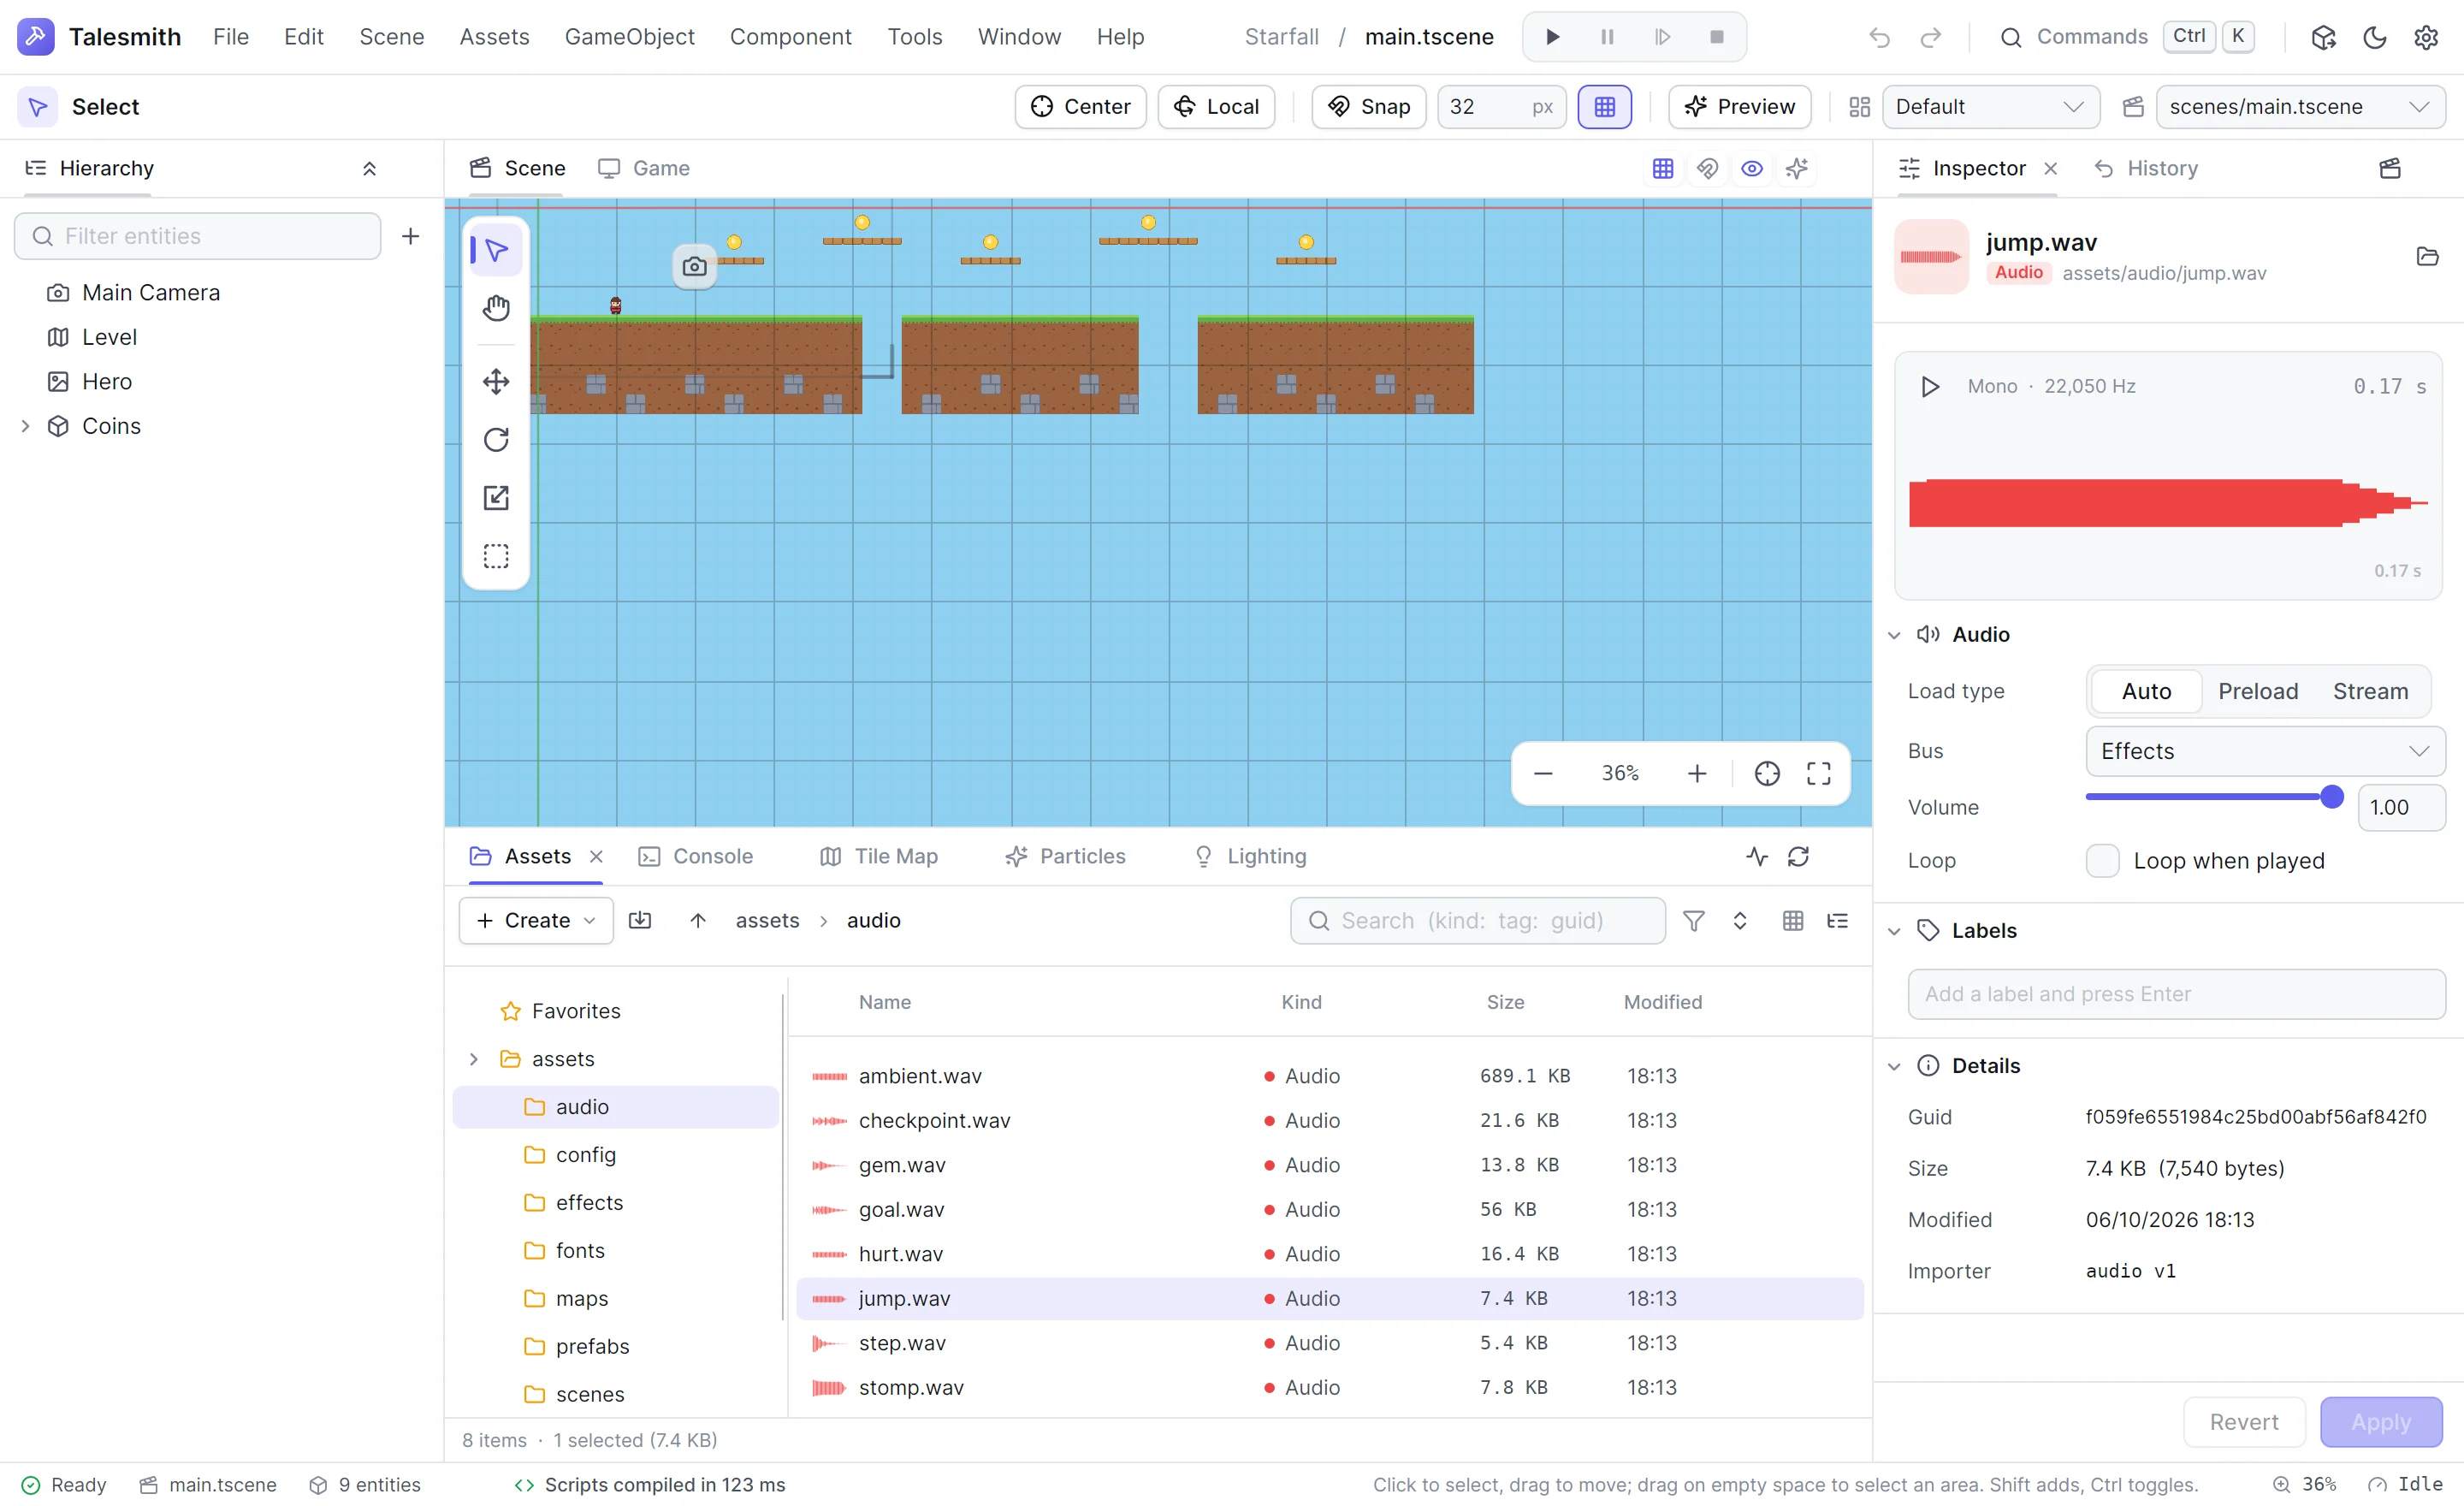Activate the Scale tool
2464x1506 pixels.
[x=496, y=497]
